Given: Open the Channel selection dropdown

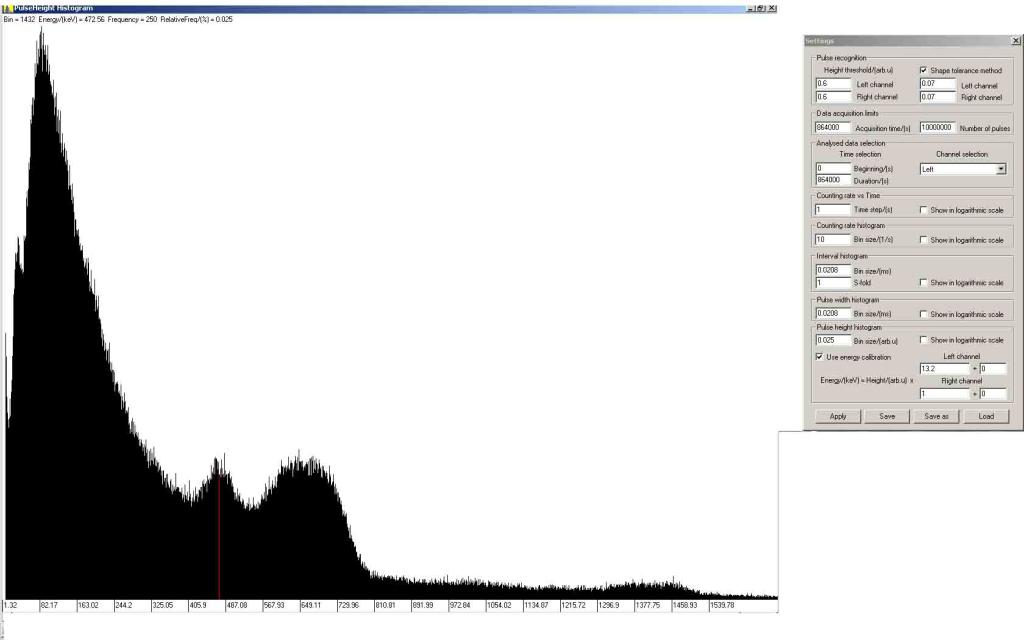Looking at the screenshot, I should coord(1000,170).
